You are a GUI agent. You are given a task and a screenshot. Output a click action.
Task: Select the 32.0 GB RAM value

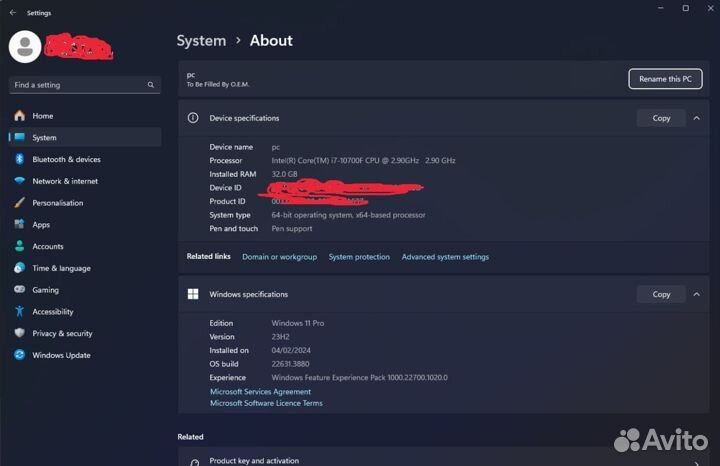[x=284, y=174]
